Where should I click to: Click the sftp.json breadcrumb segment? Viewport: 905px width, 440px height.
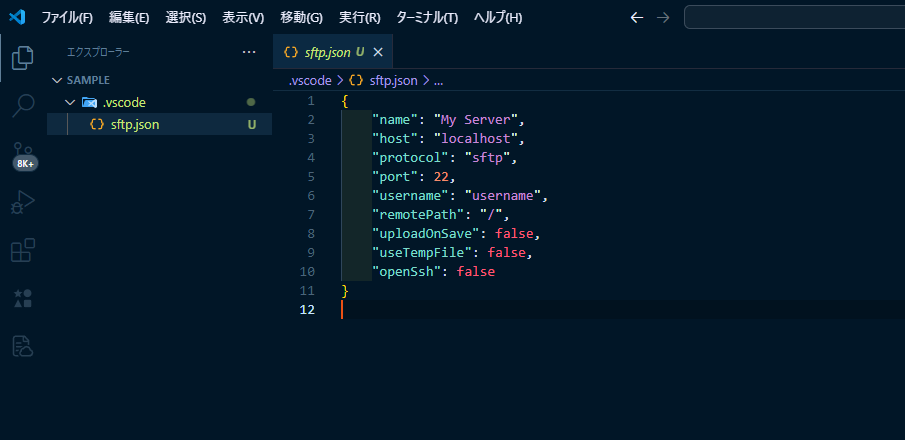point(393,81)
